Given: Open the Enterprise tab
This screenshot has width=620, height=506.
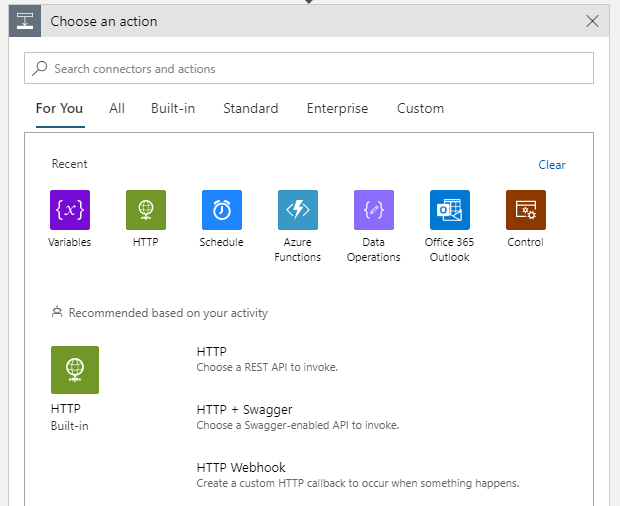Looking at the screenshot, I should point(337,109).
